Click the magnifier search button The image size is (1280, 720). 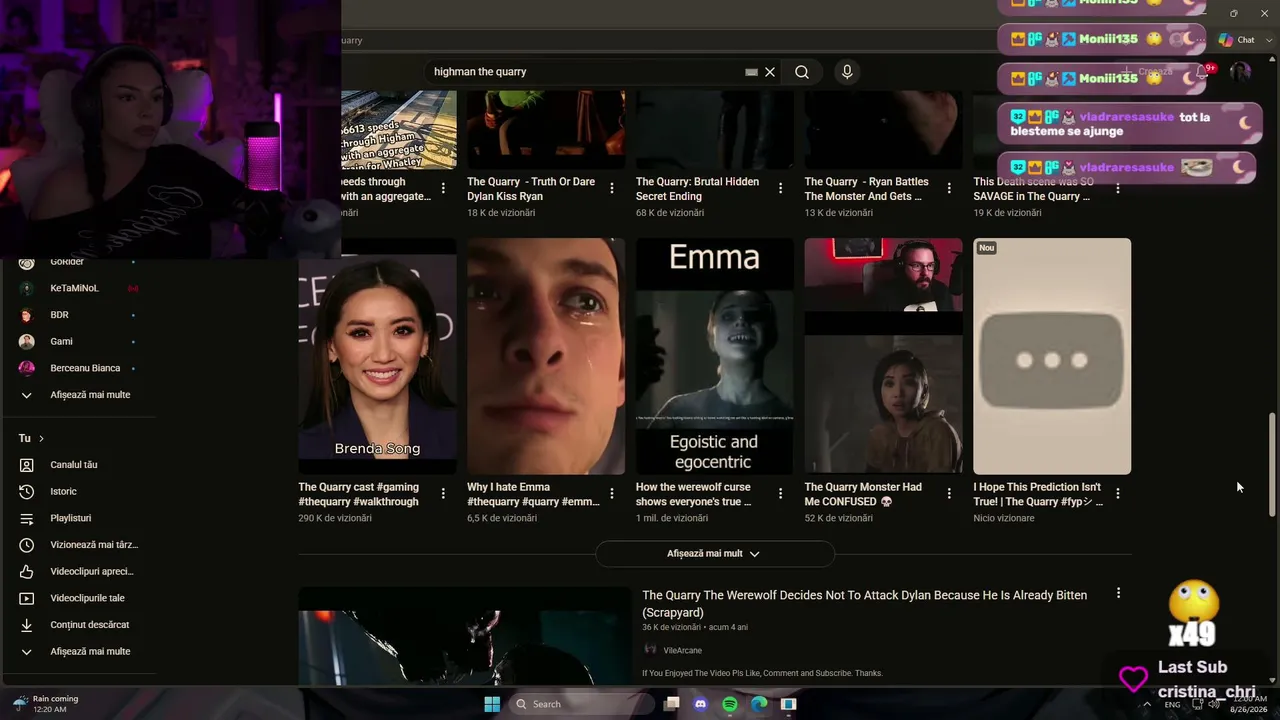(802, 72)
